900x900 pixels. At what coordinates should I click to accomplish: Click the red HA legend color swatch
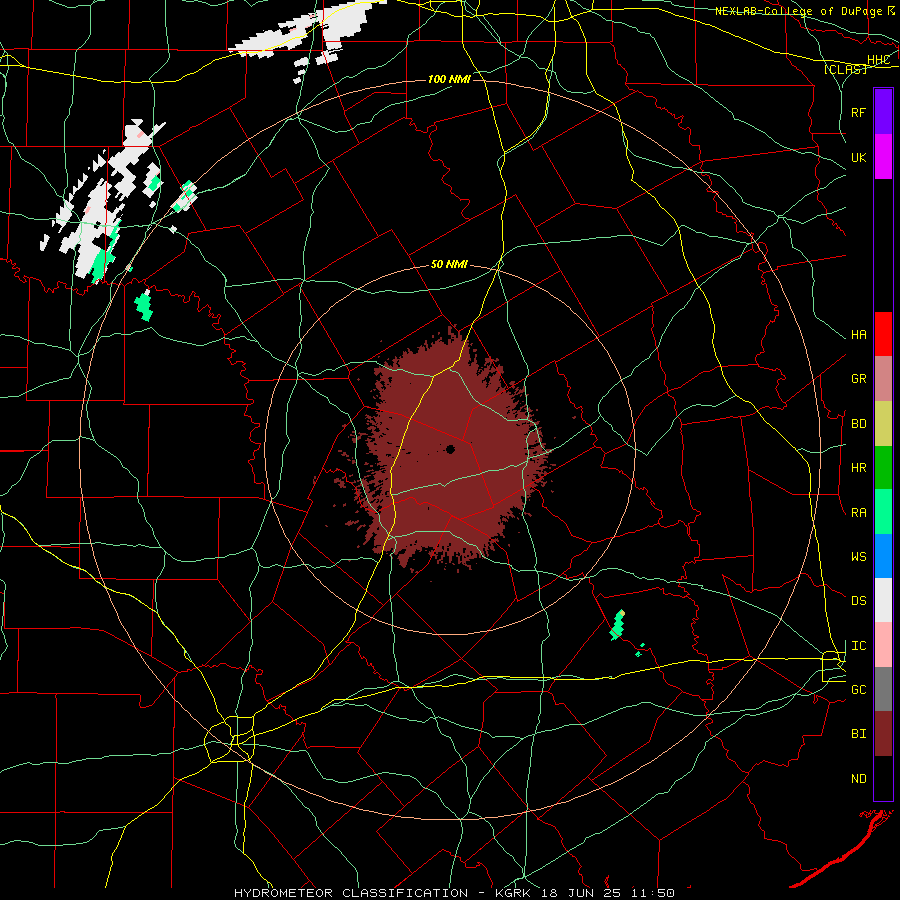[x=883, y=334]
